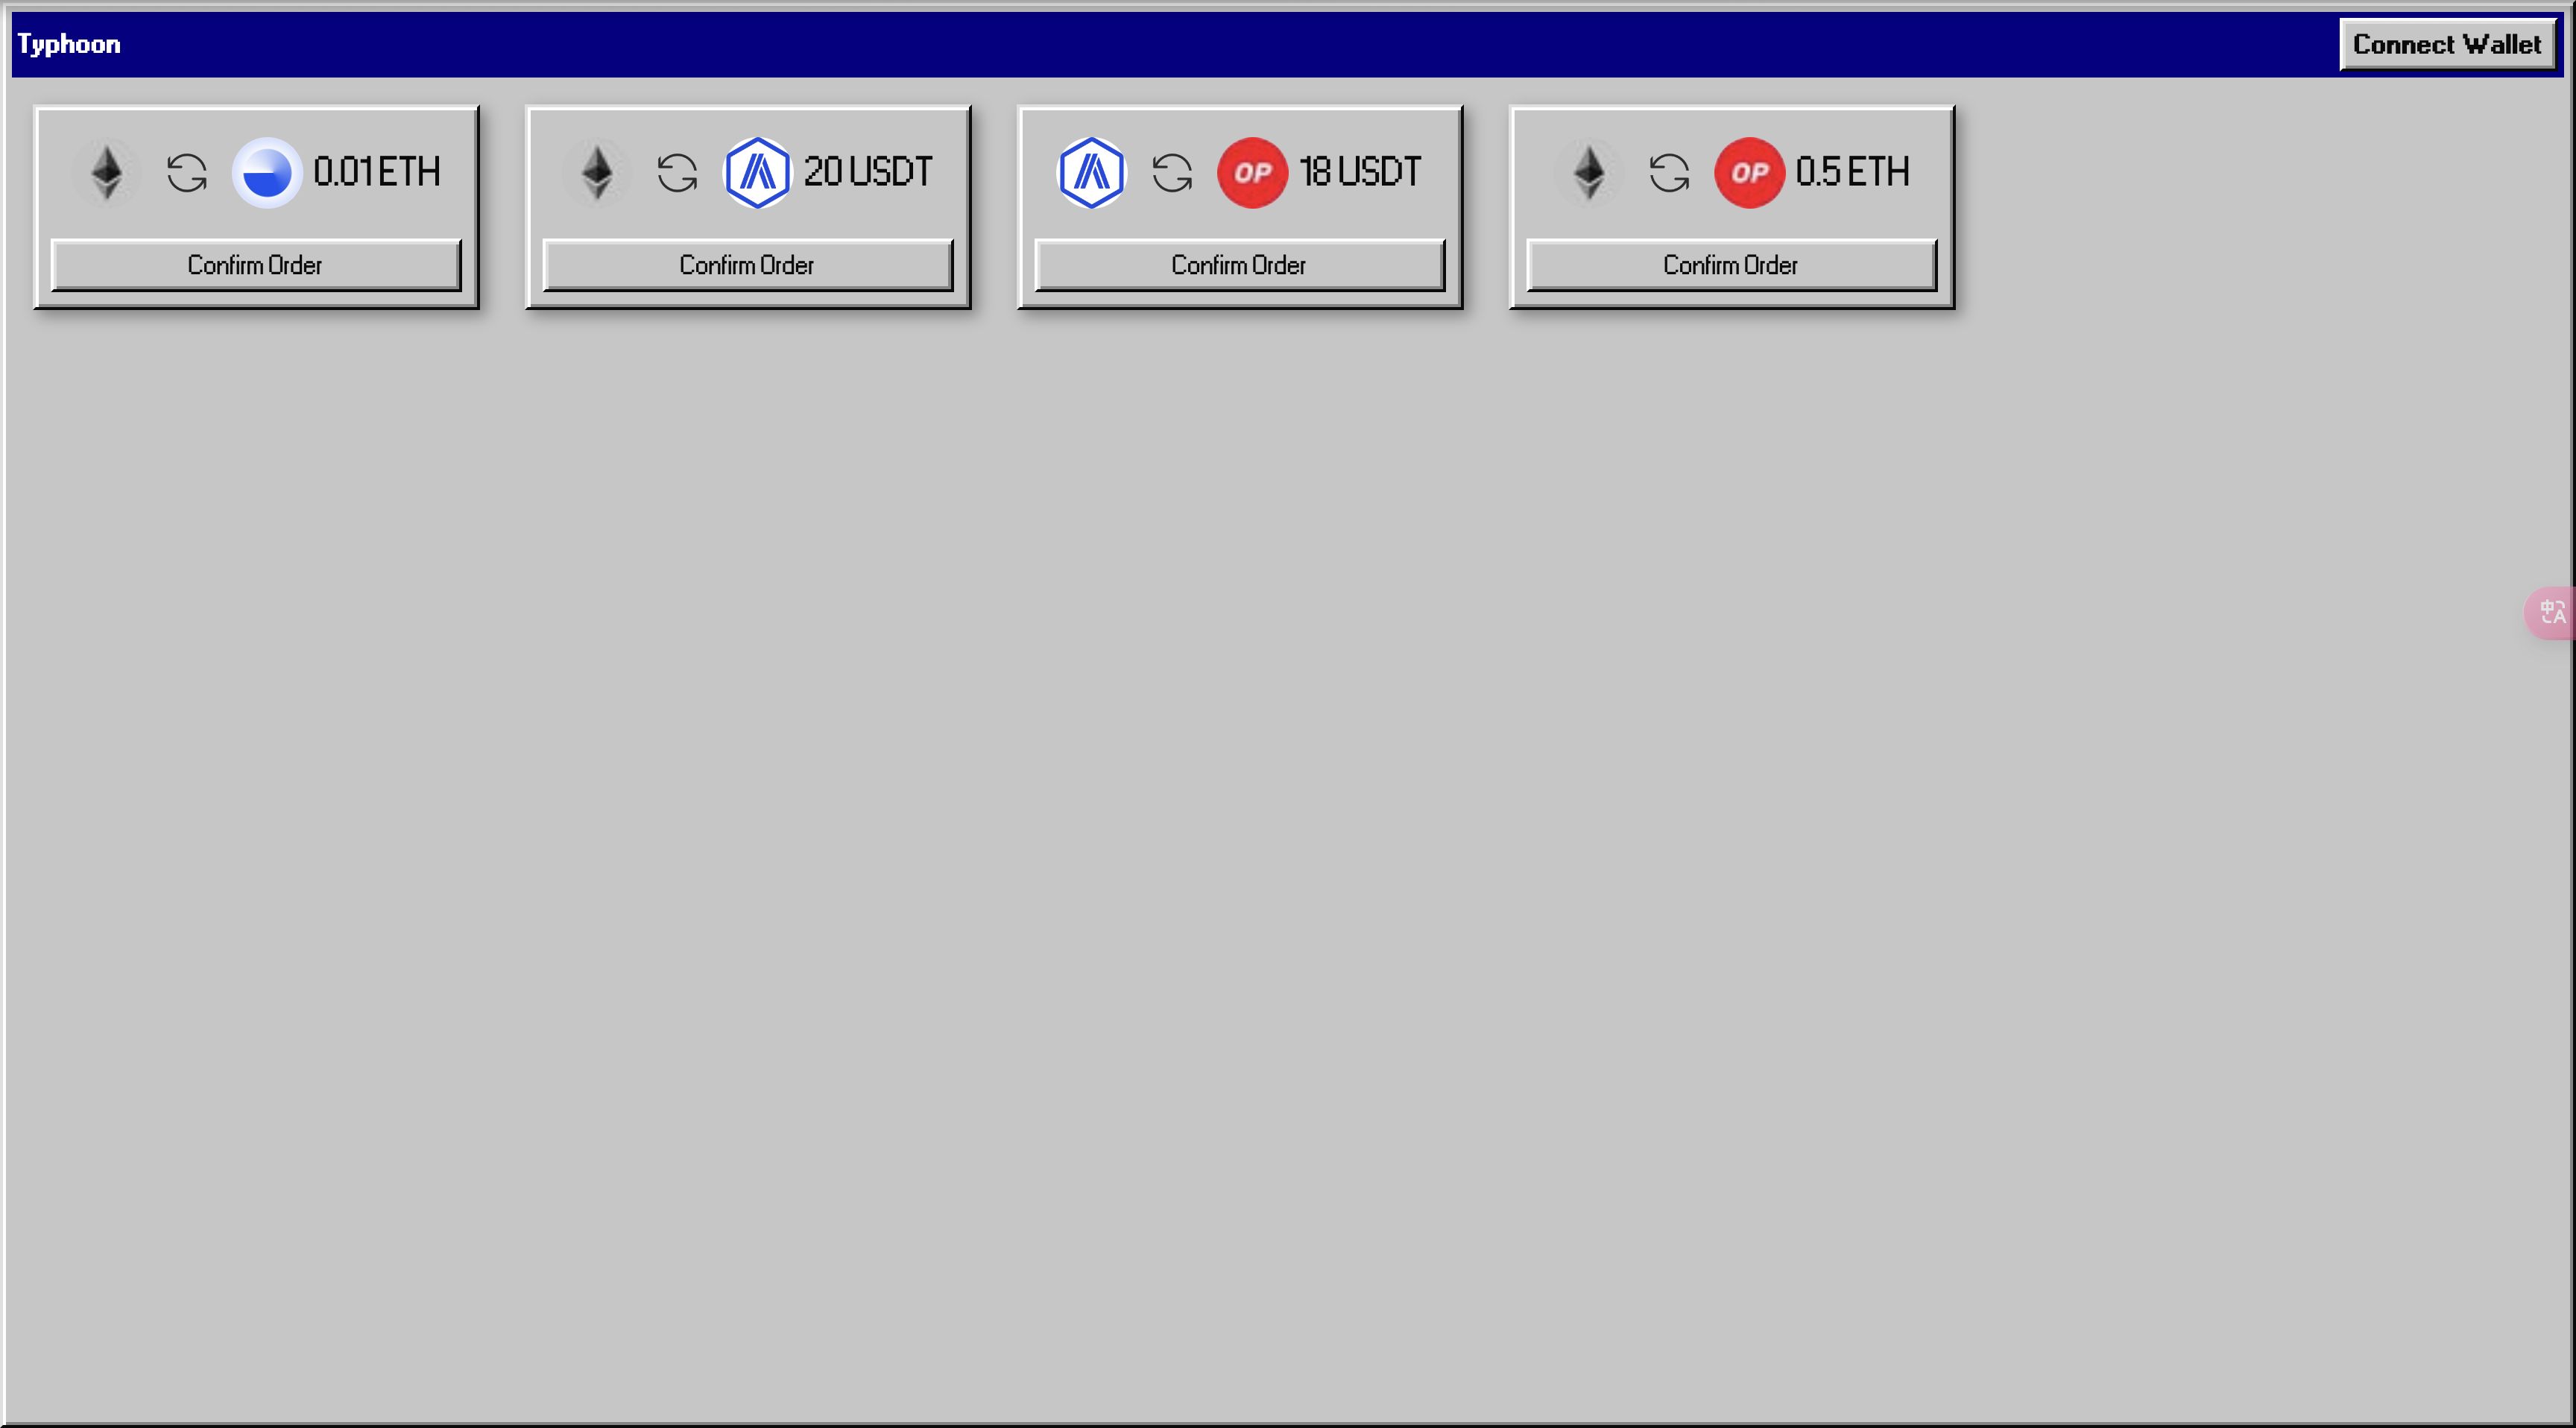This screenshot has height=1428, width=2576.
Task: Confirm Order on the 0.5 ETH card
Action: point(1730,265)
